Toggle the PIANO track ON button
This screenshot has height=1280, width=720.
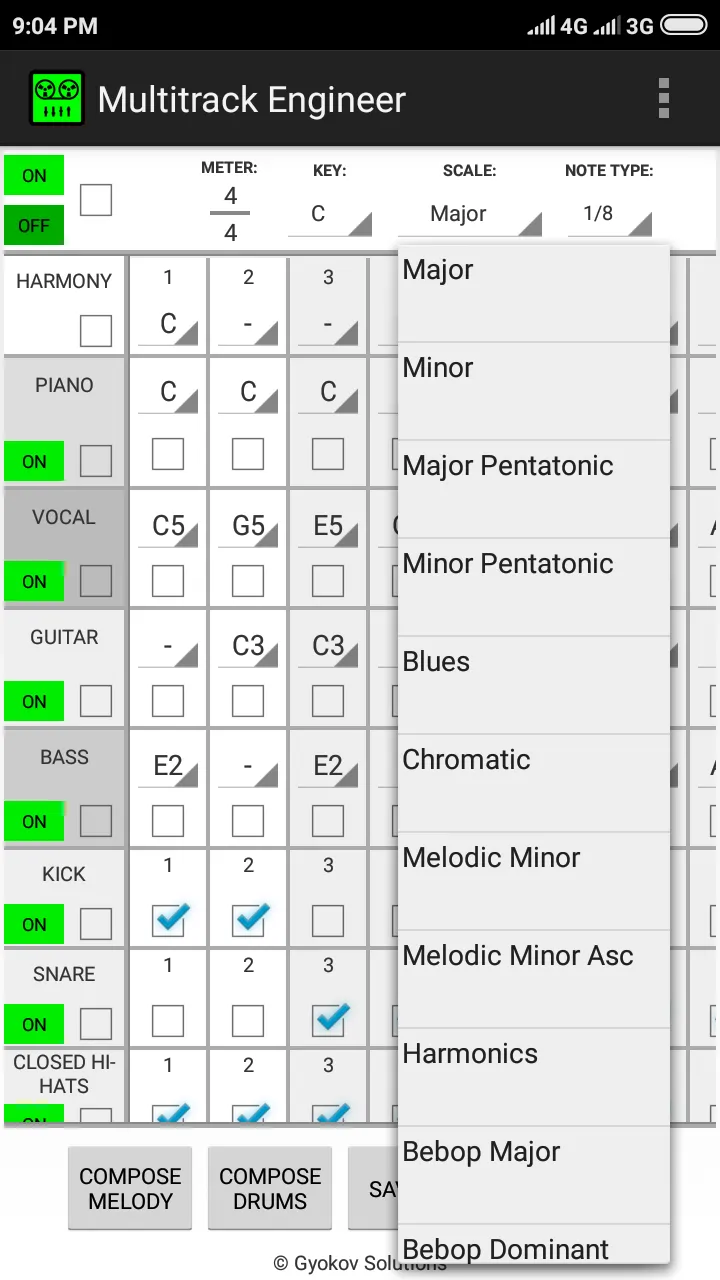click(34, 461)
